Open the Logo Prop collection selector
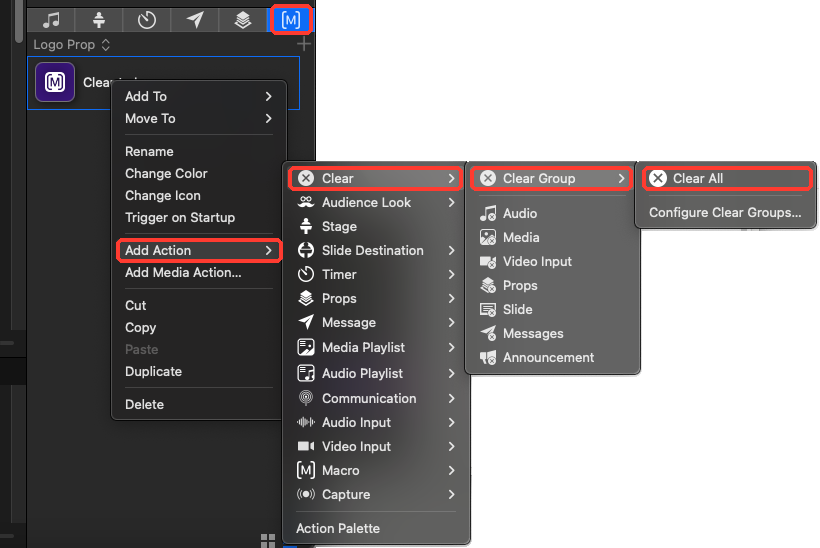The image size is (820, 548). tap(71, 45)
